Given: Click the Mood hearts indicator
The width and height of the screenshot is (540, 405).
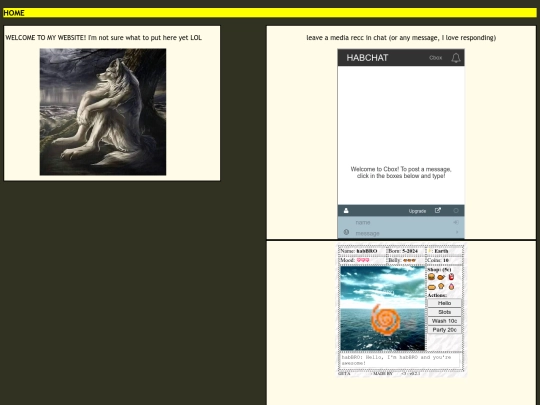Looking at the screenshot, I should tap(355, 260).
